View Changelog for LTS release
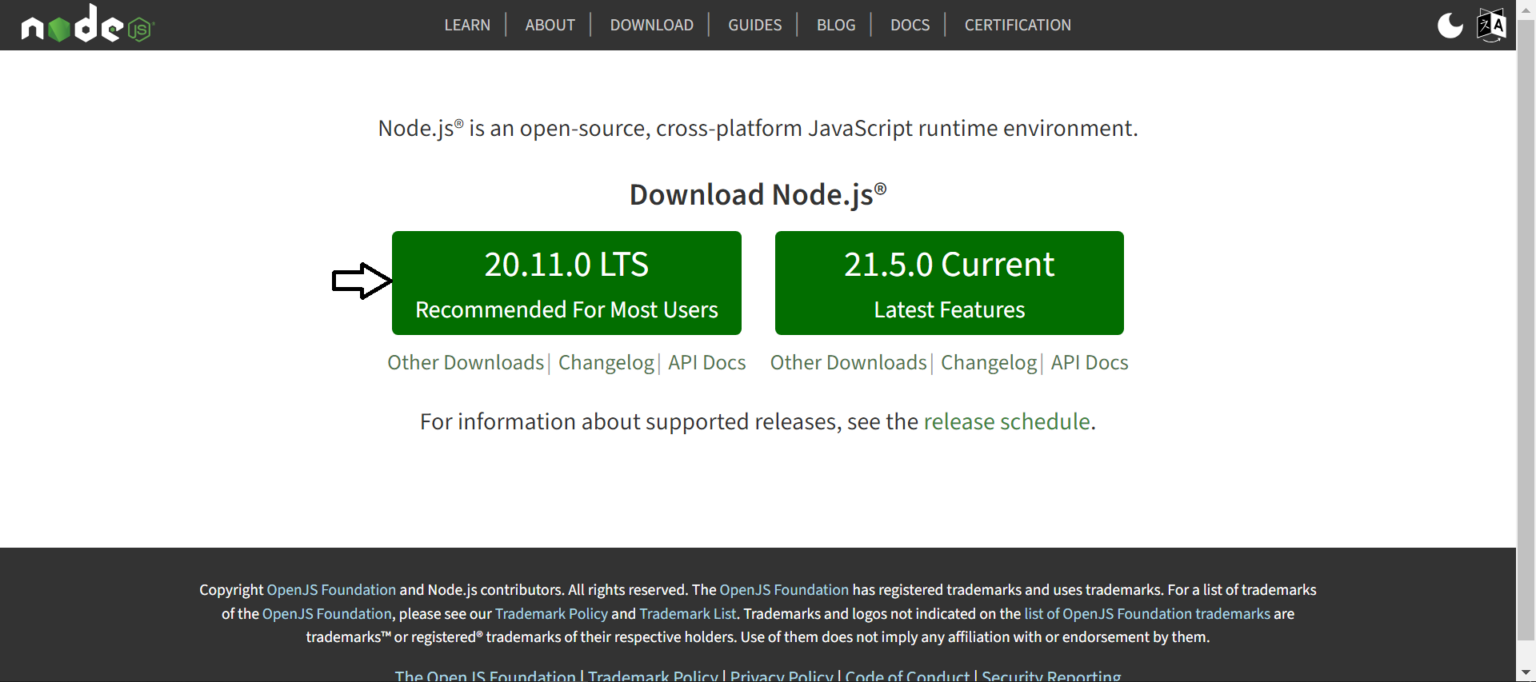The width and height of the screenshot is (1536, 682). click(606, 362)
